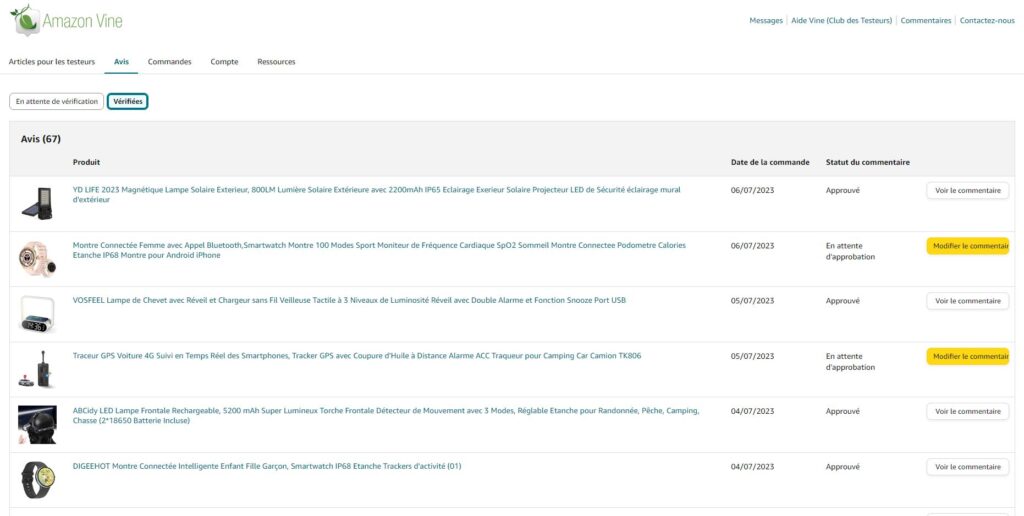1024x516 pixels.
Task: Modify the comment for Montre Connectée Femme
Action: pos(967,246)
